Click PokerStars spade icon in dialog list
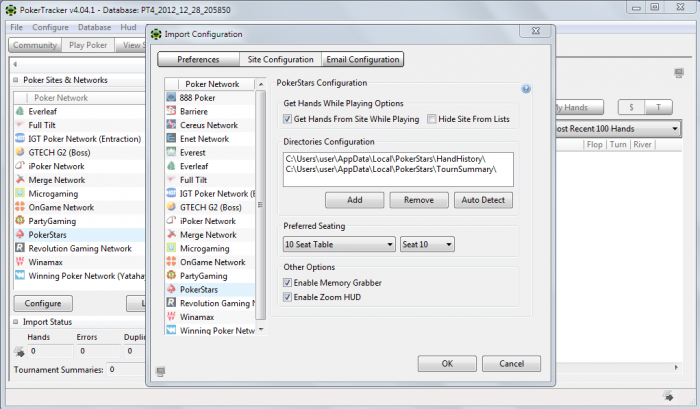This screenshot has height=409, width=700. click(171, 289)
